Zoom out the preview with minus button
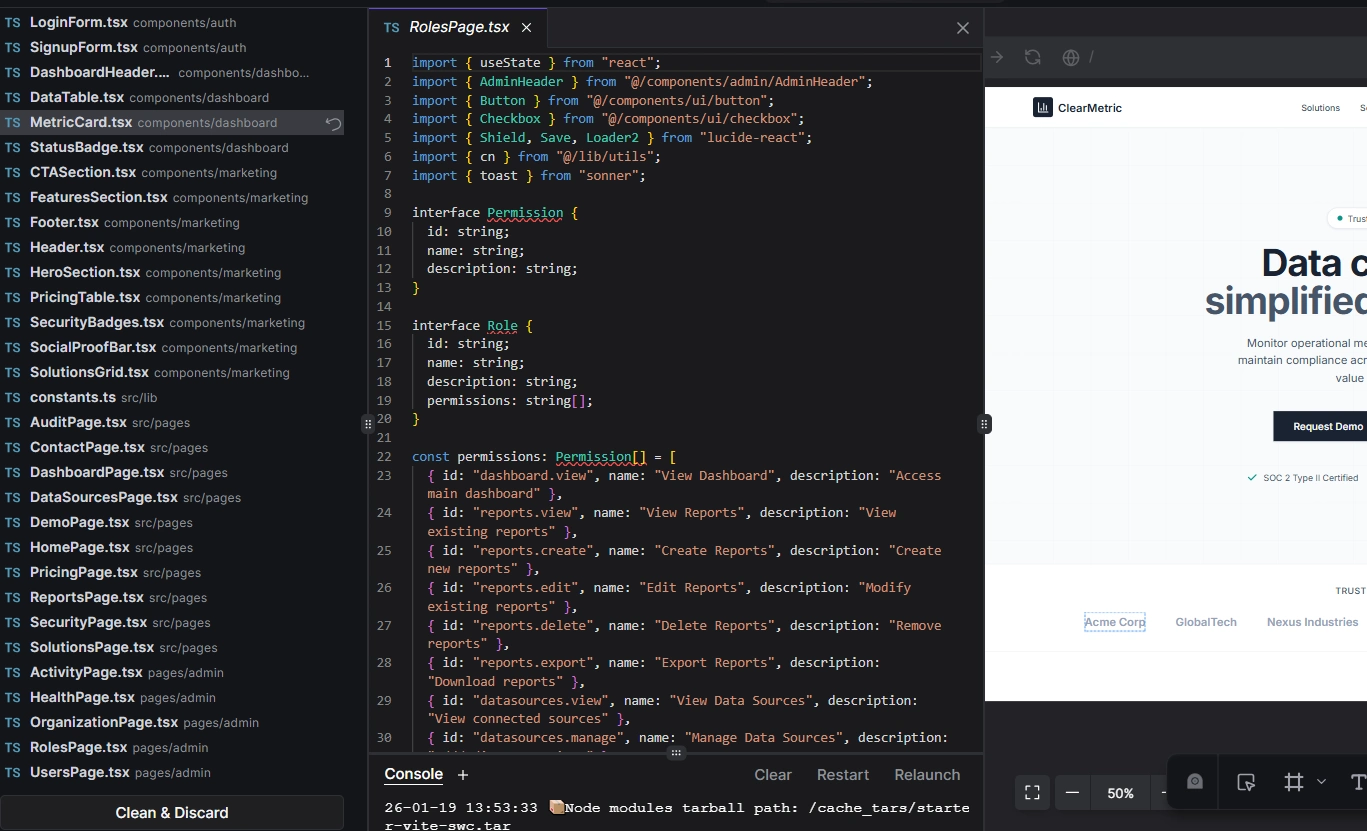 [1072, 793]
